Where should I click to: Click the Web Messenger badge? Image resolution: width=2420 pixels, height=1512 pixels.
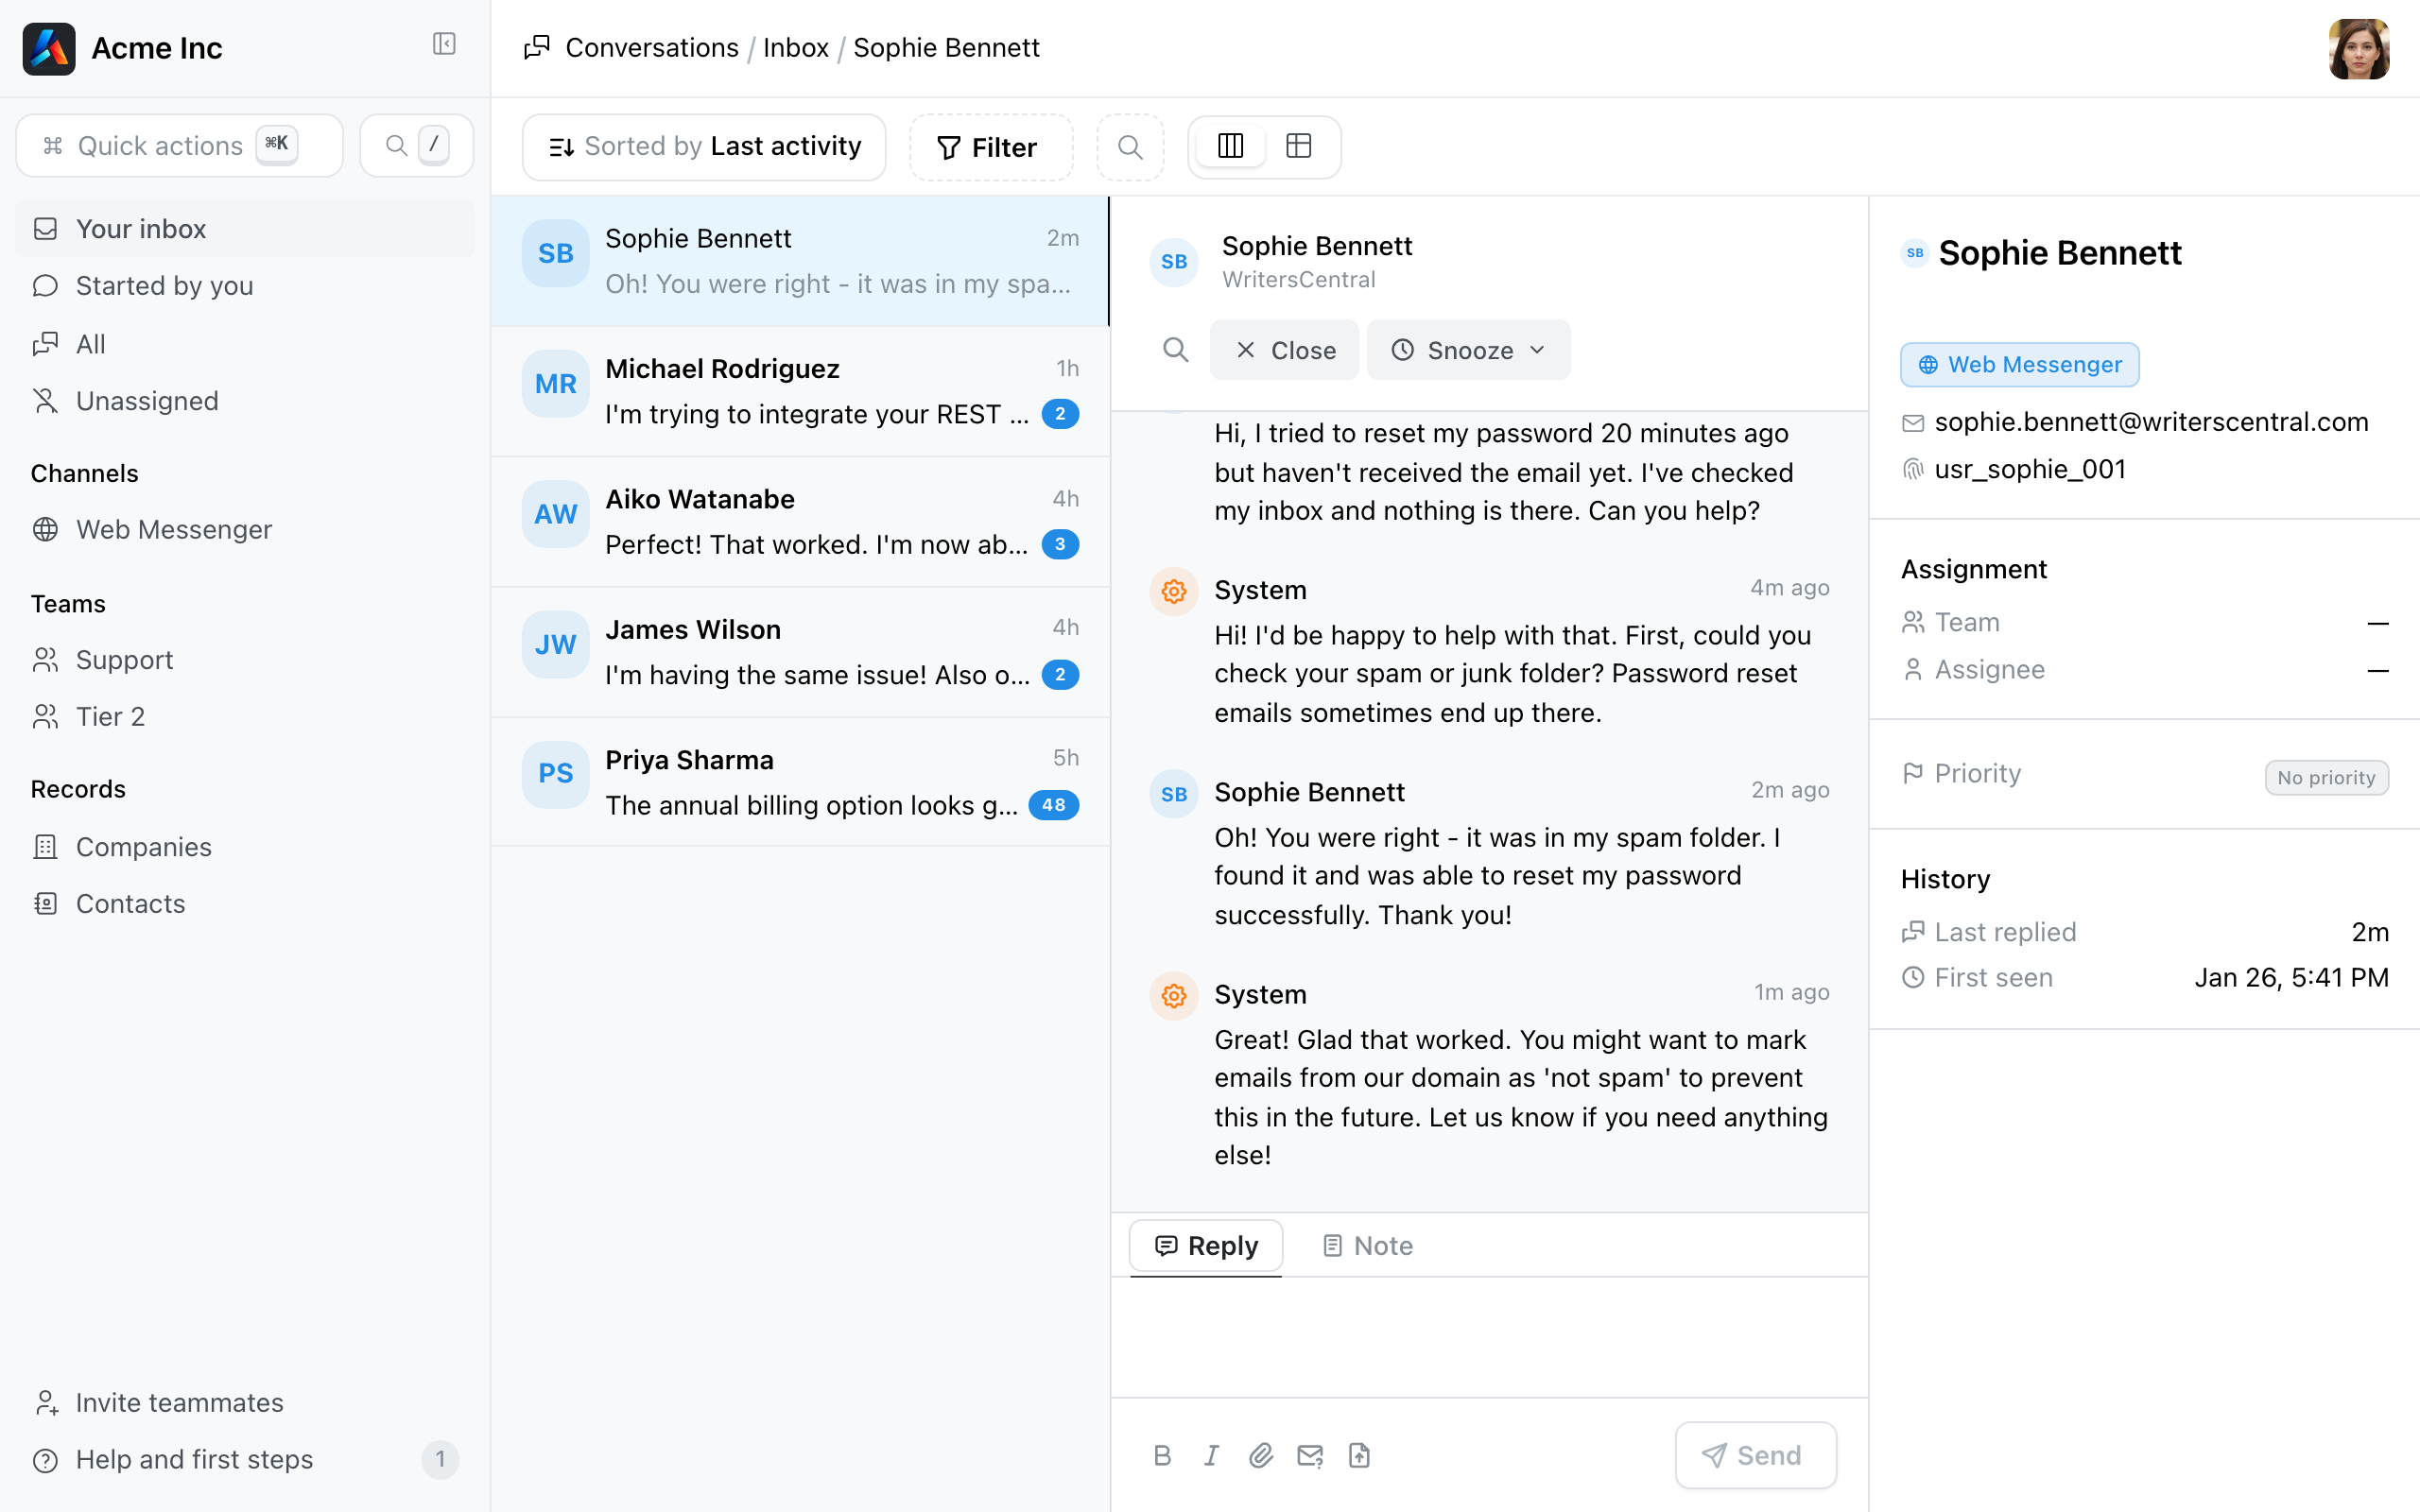[2019, 364]
